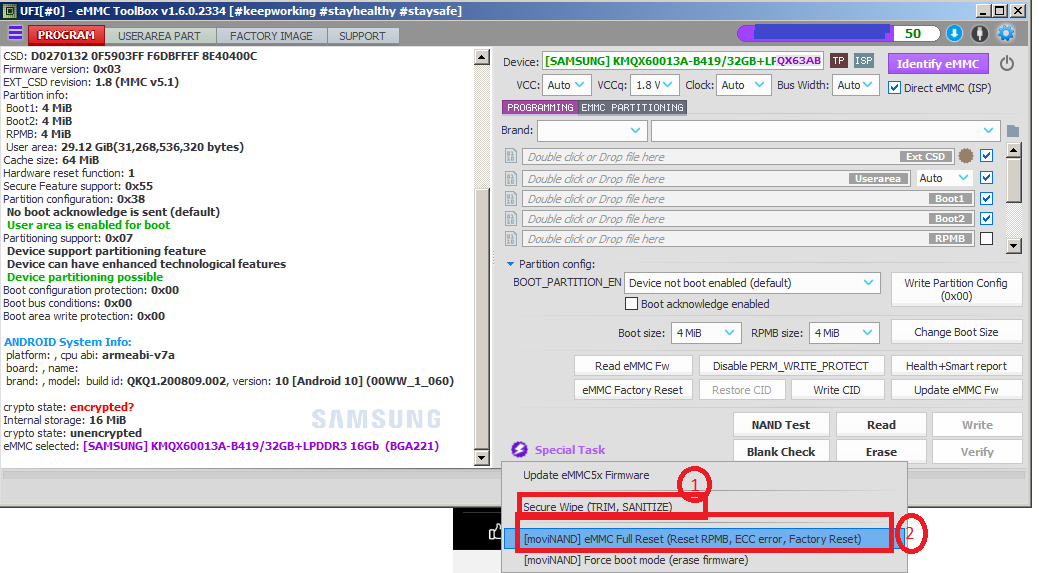Viewport: 1039px width, 573px height.
Task: Open the Clock dropdown
Action: coord(743,85)
